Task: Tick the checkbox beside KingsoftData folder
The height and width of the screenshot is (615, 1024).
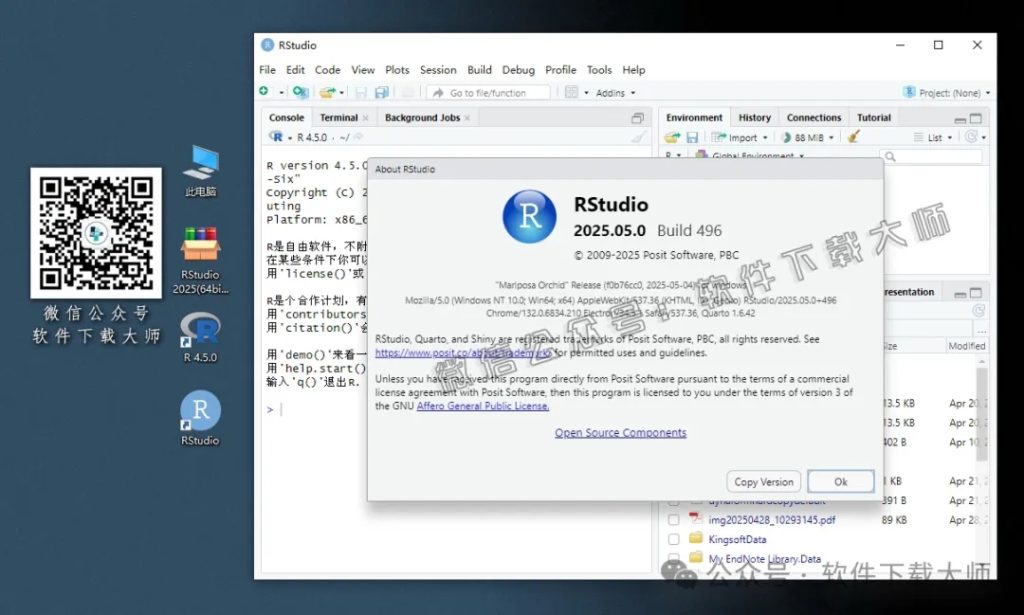Action: pyautogui.click(x=675, y=540)
